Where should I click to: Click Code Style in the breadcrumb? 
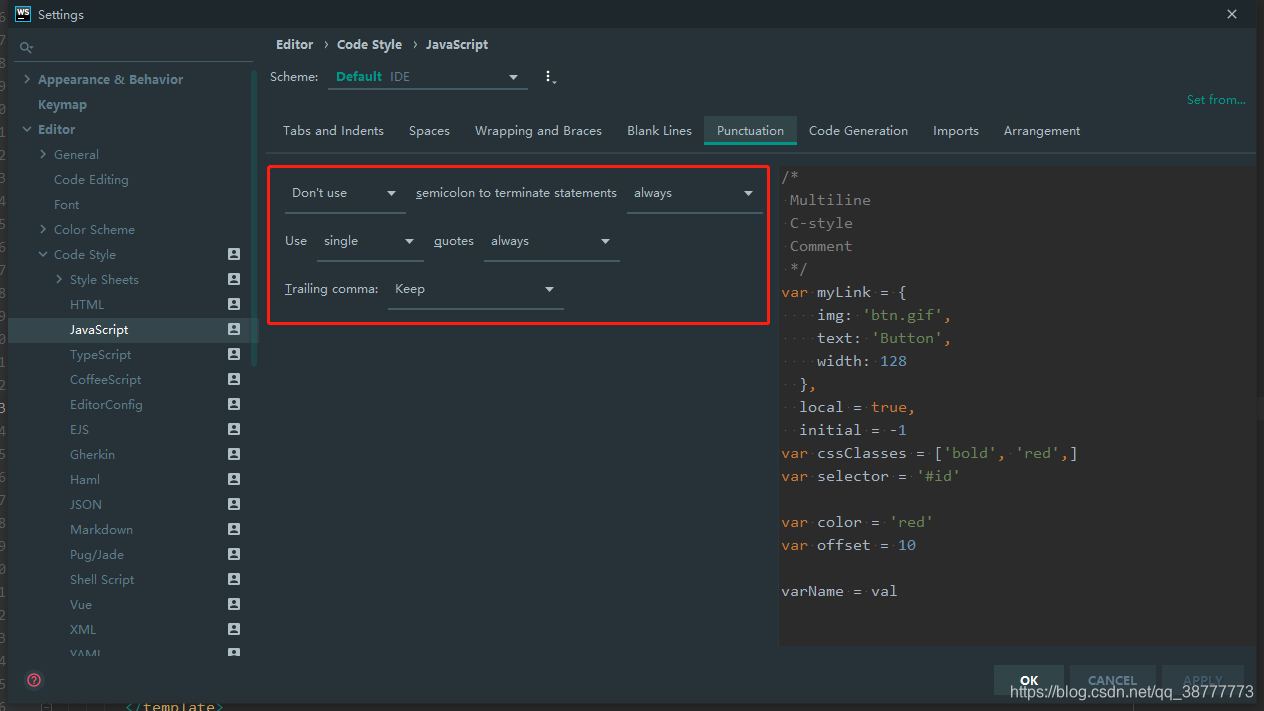point(369,45)
